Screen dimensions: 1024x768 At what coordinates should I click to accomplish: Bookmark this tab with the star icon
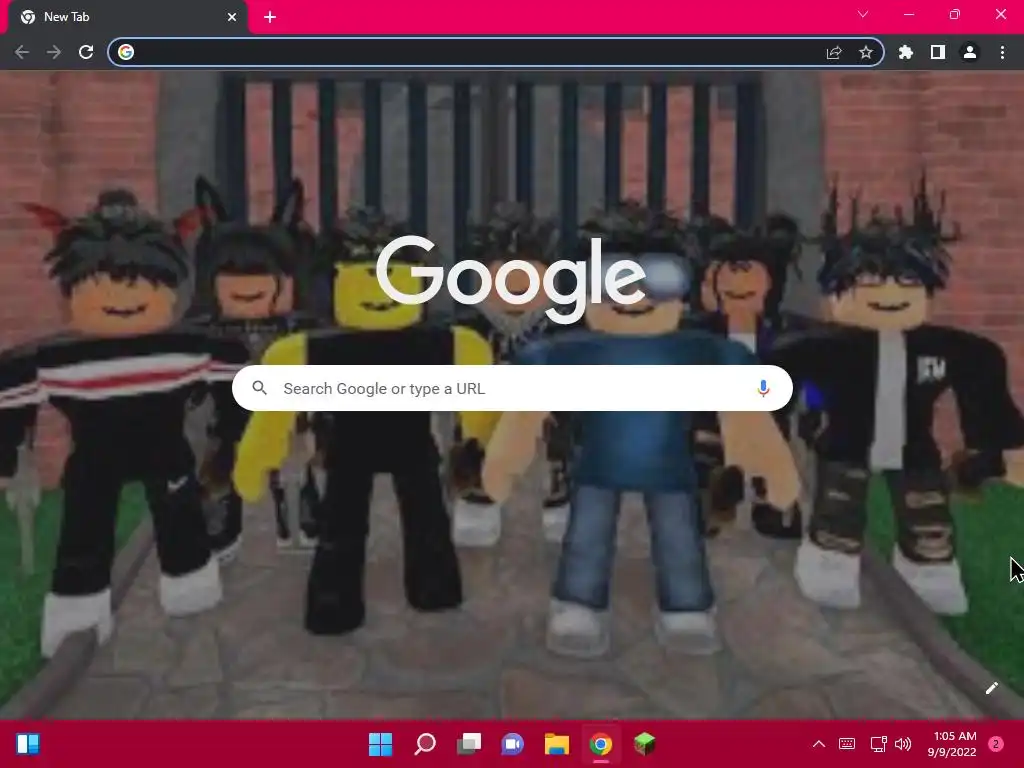tap(866, 52)
